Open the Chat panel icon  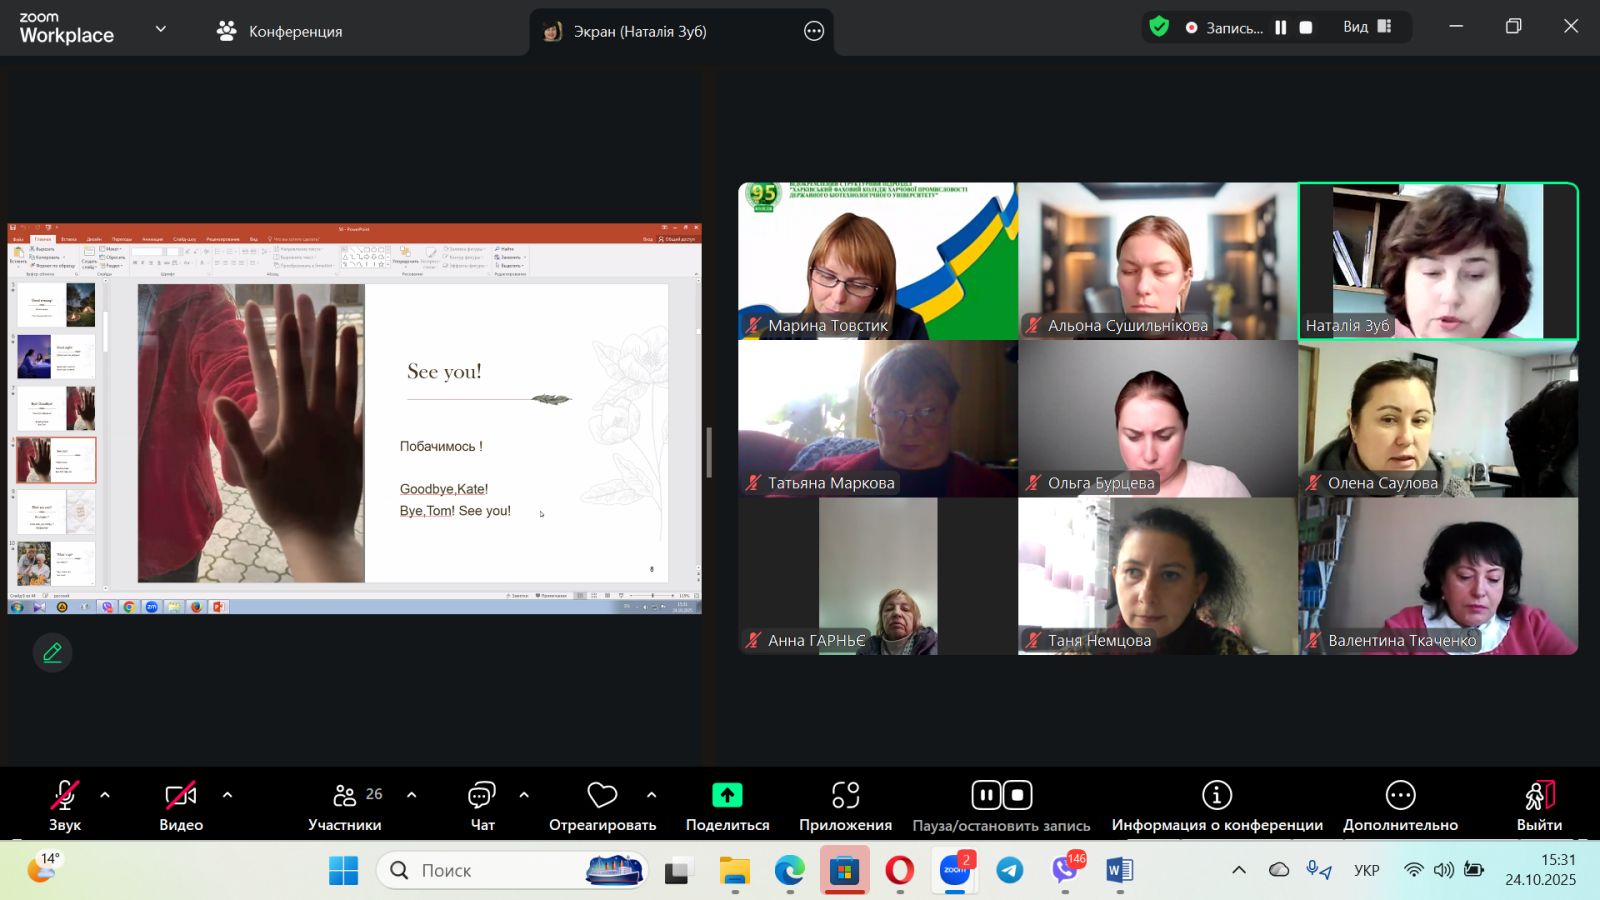pyautogui.click(x=482, y=796)
